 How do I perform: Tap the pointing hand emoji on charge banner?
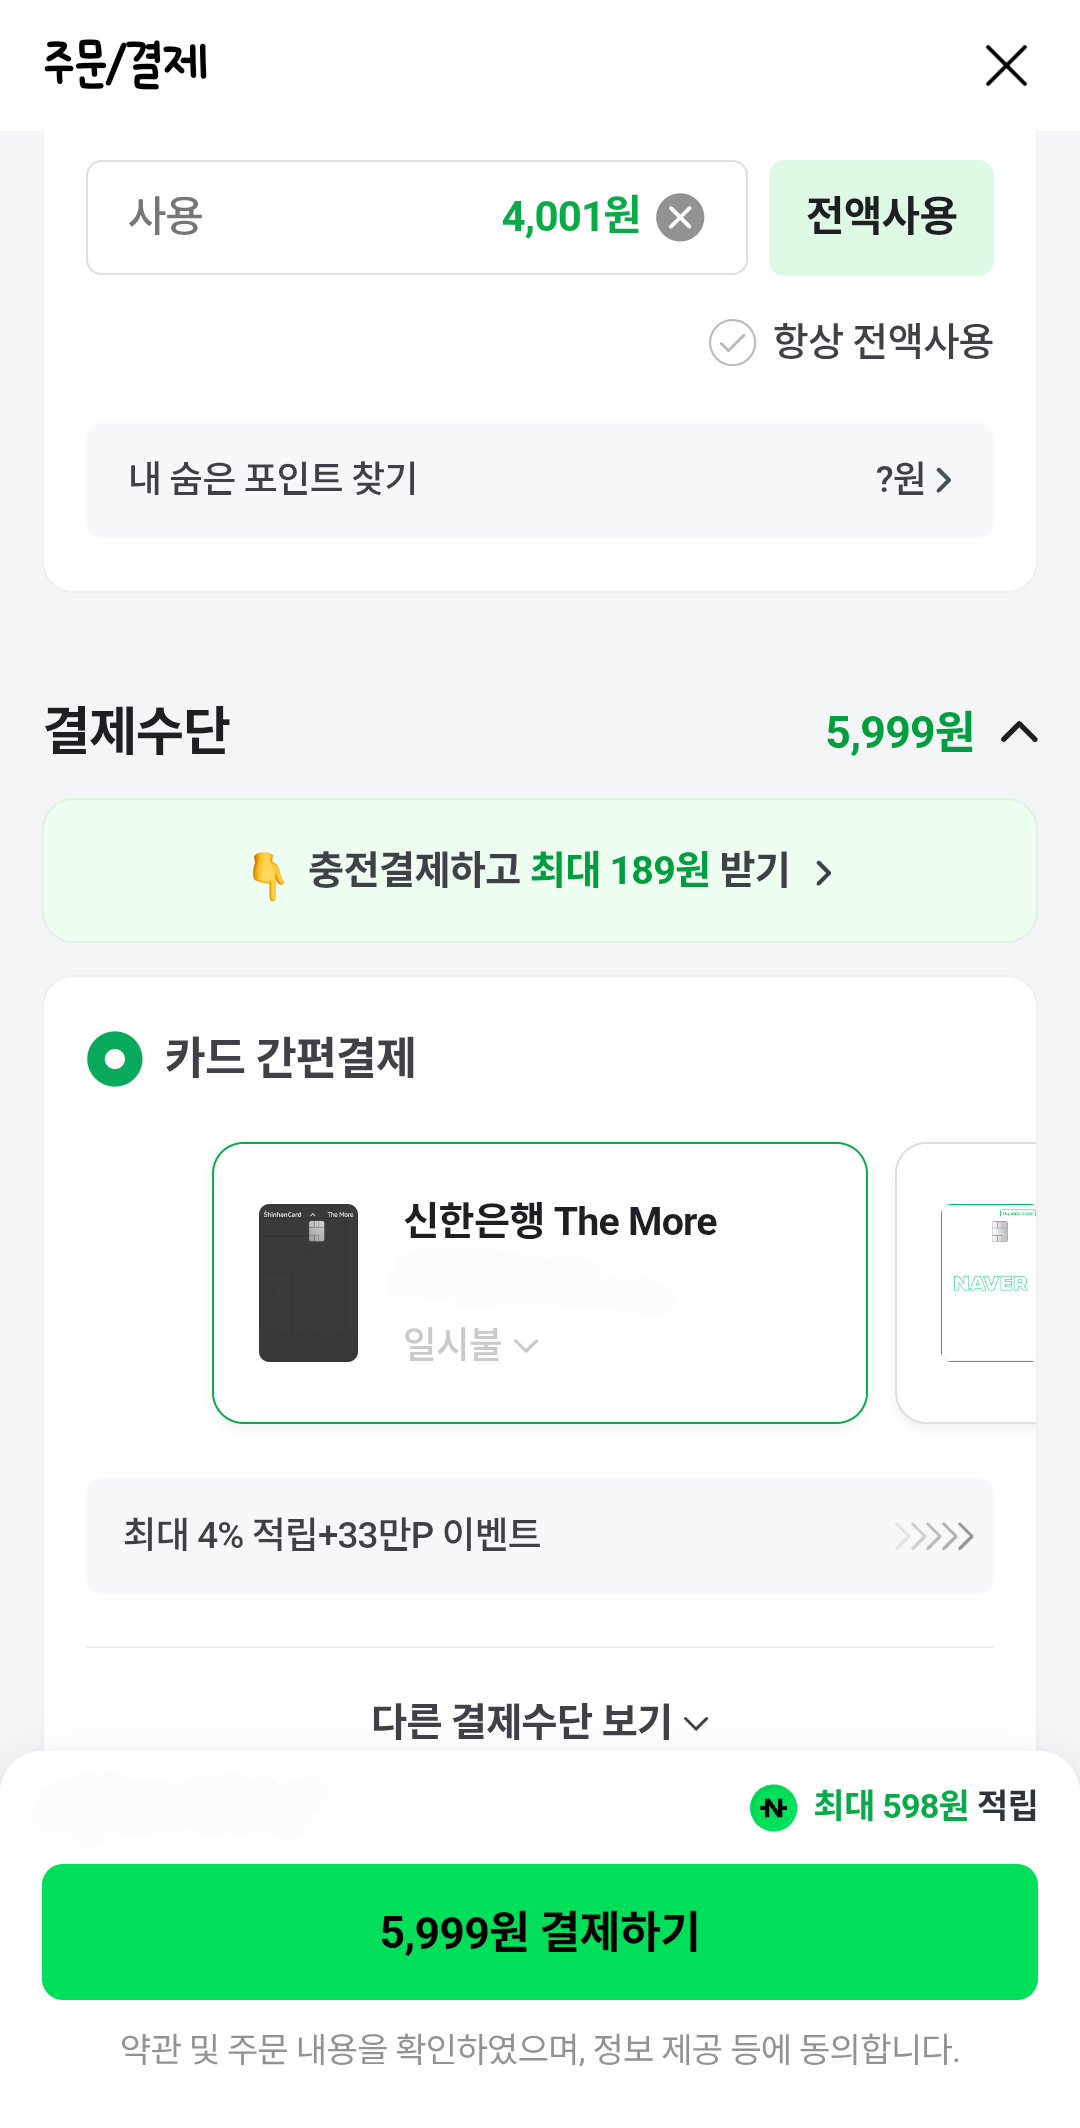268,874
